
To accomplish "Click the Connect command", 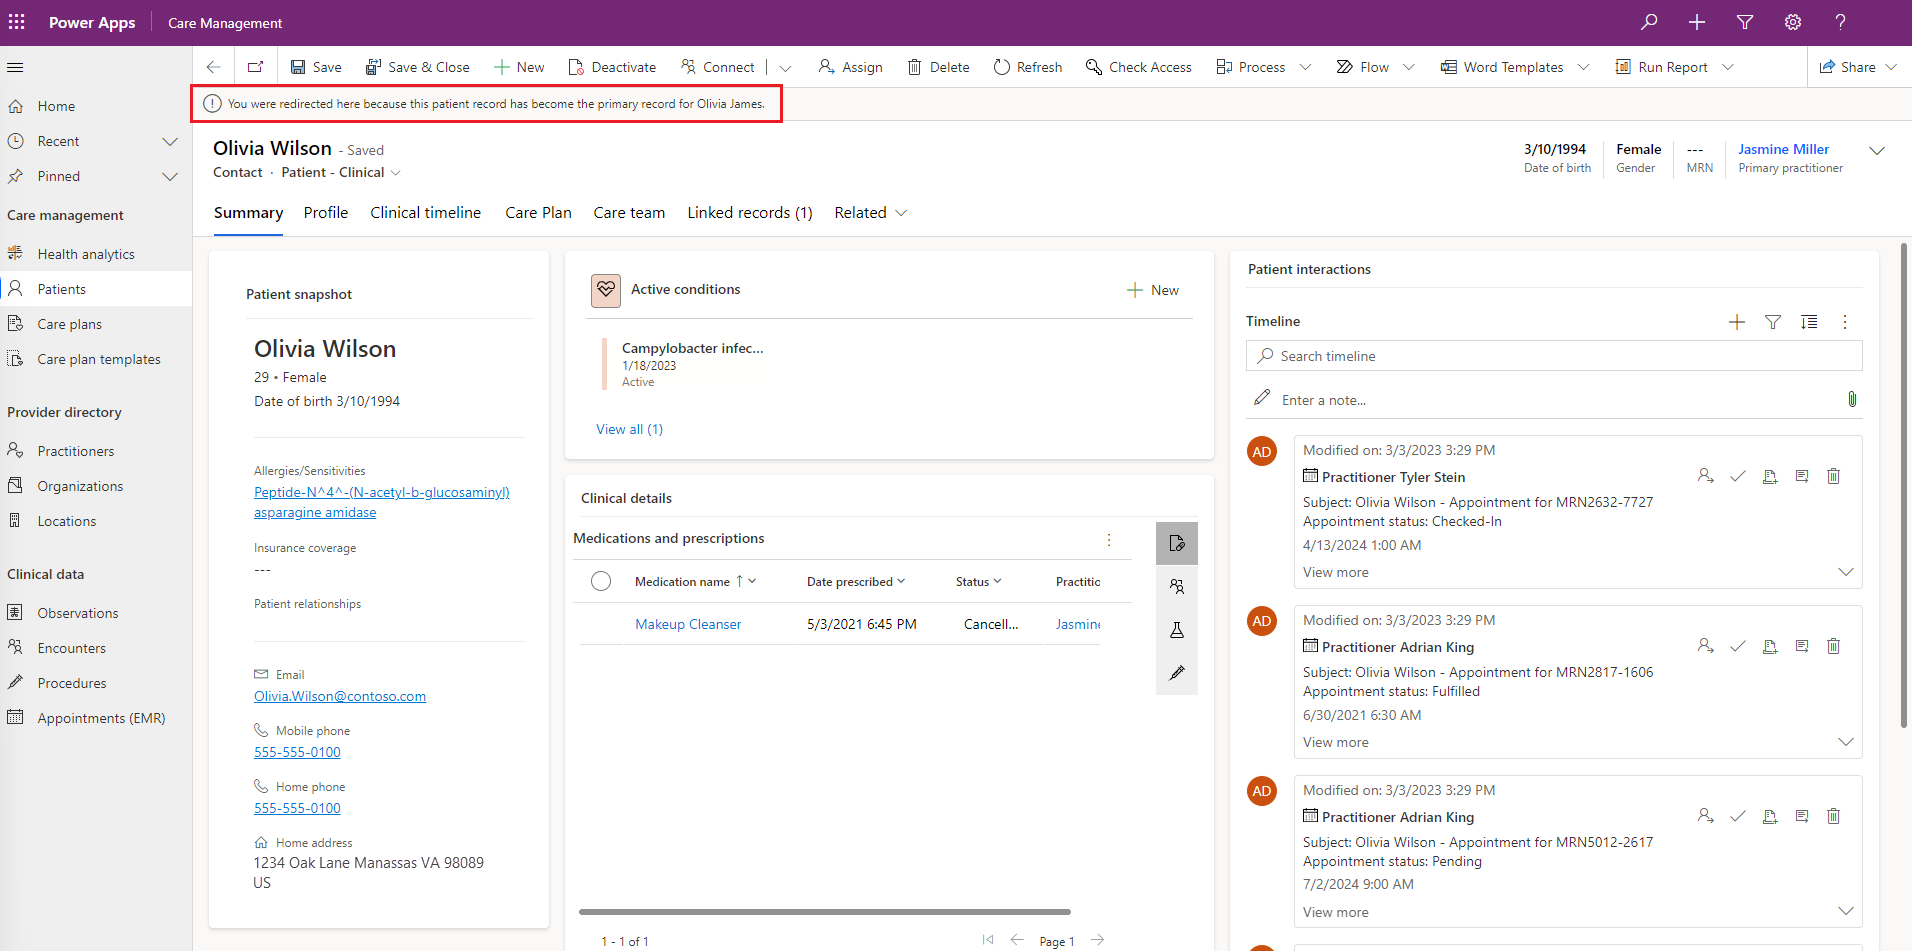I will tap(718, 67).
